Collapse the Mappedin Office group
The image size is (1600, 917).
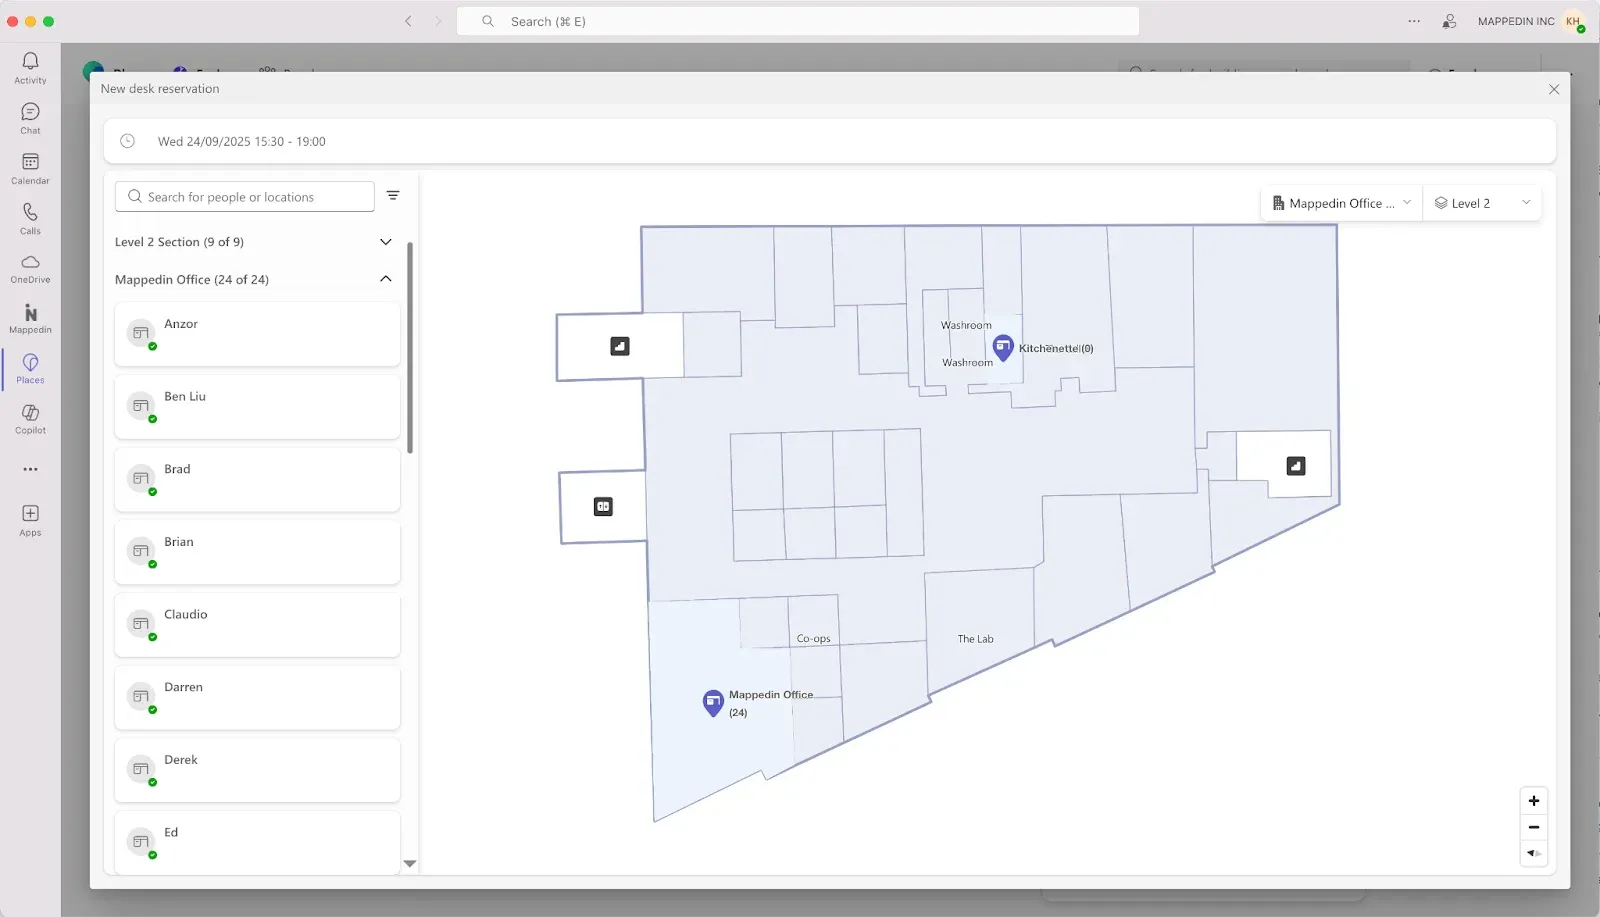pyautogui.click(x=386, y=279)
